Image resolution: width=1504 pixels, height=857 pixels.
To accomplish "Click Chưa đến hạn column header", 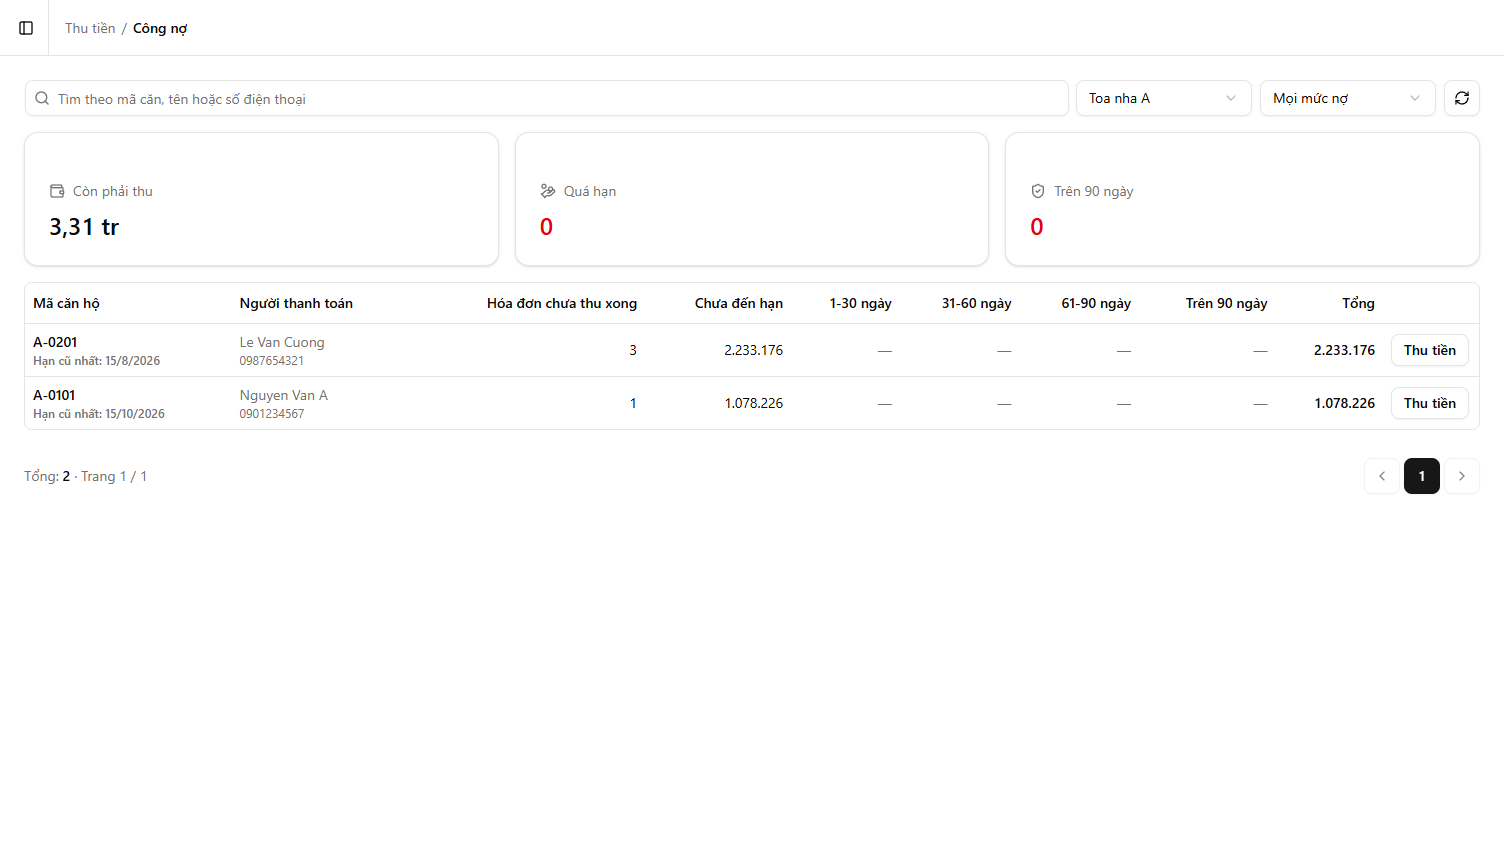I will [x=739, y=303].
